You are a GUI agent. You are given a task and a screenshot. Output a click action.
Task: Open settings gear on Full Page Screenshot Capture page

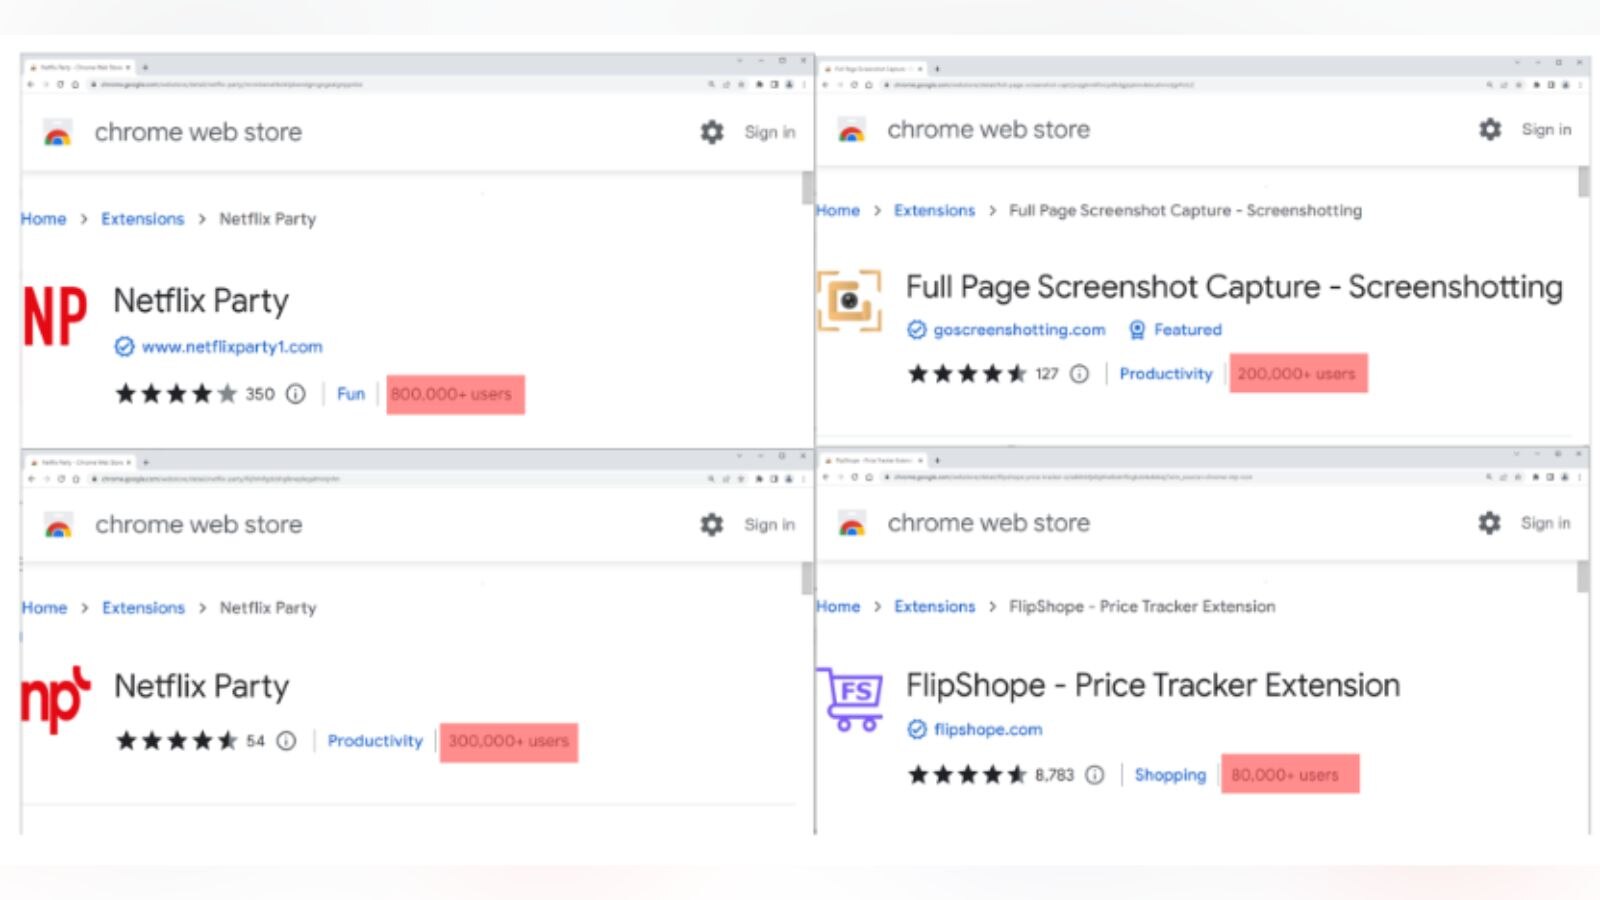point(1489,129)
